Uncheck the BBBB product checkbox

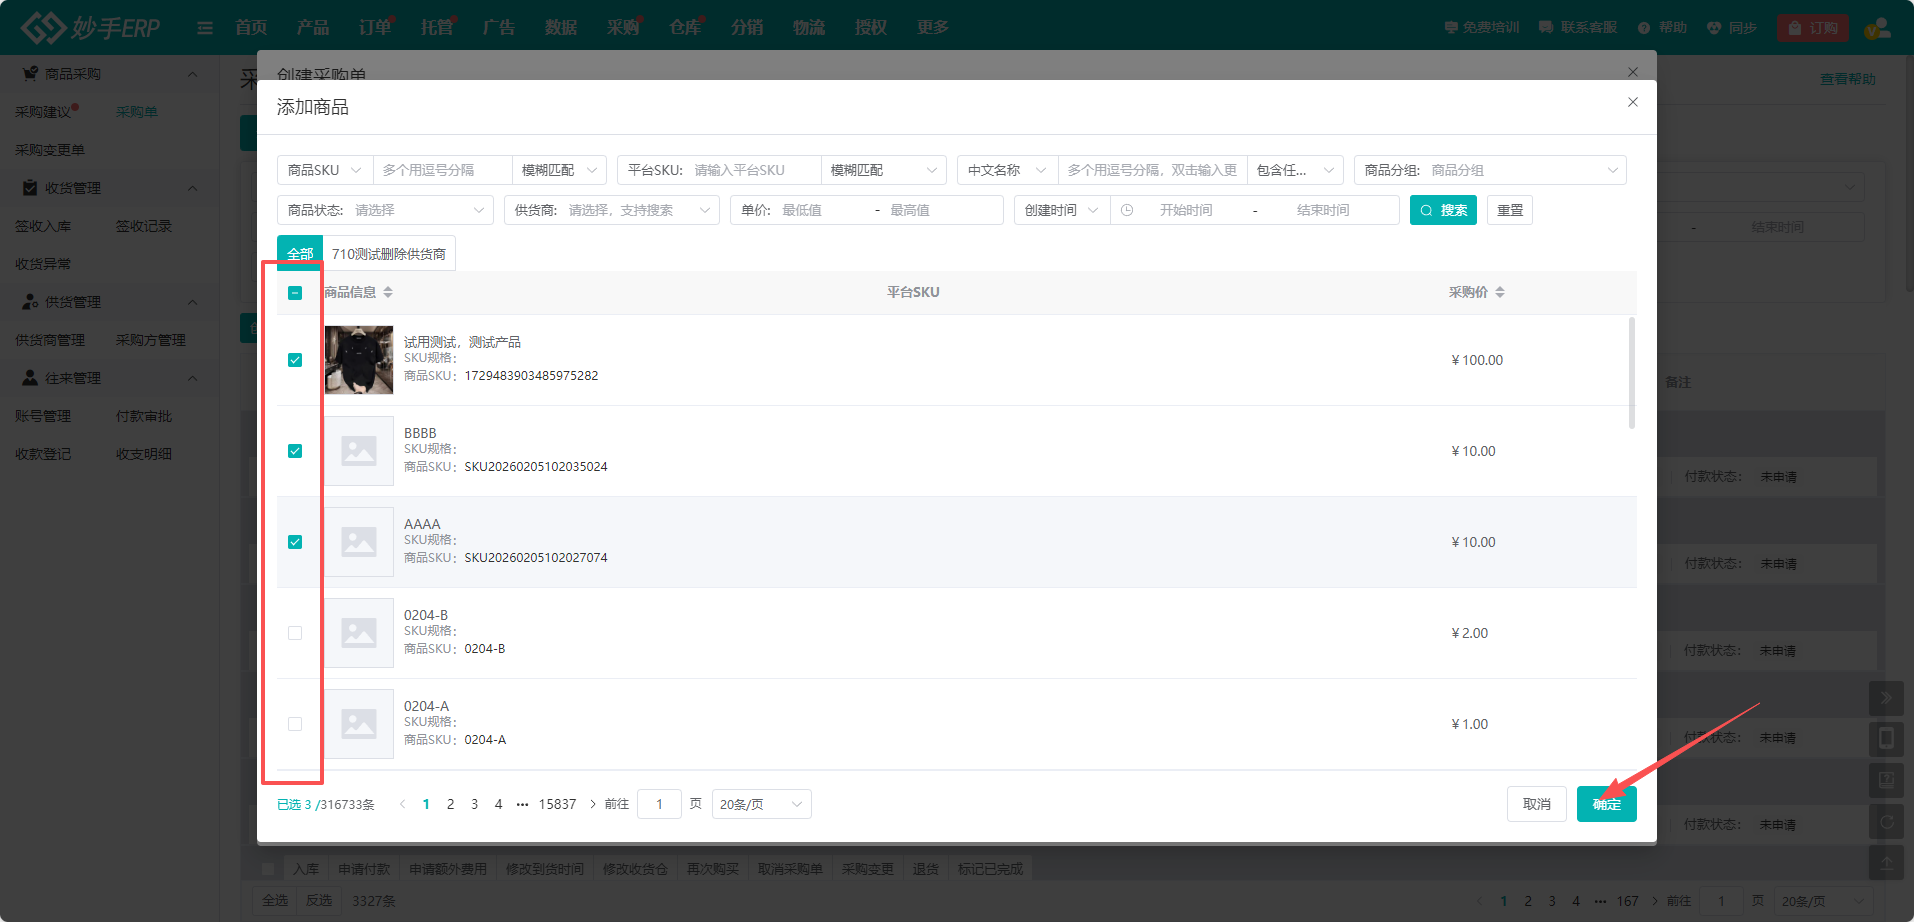click(x=295, y=451)
